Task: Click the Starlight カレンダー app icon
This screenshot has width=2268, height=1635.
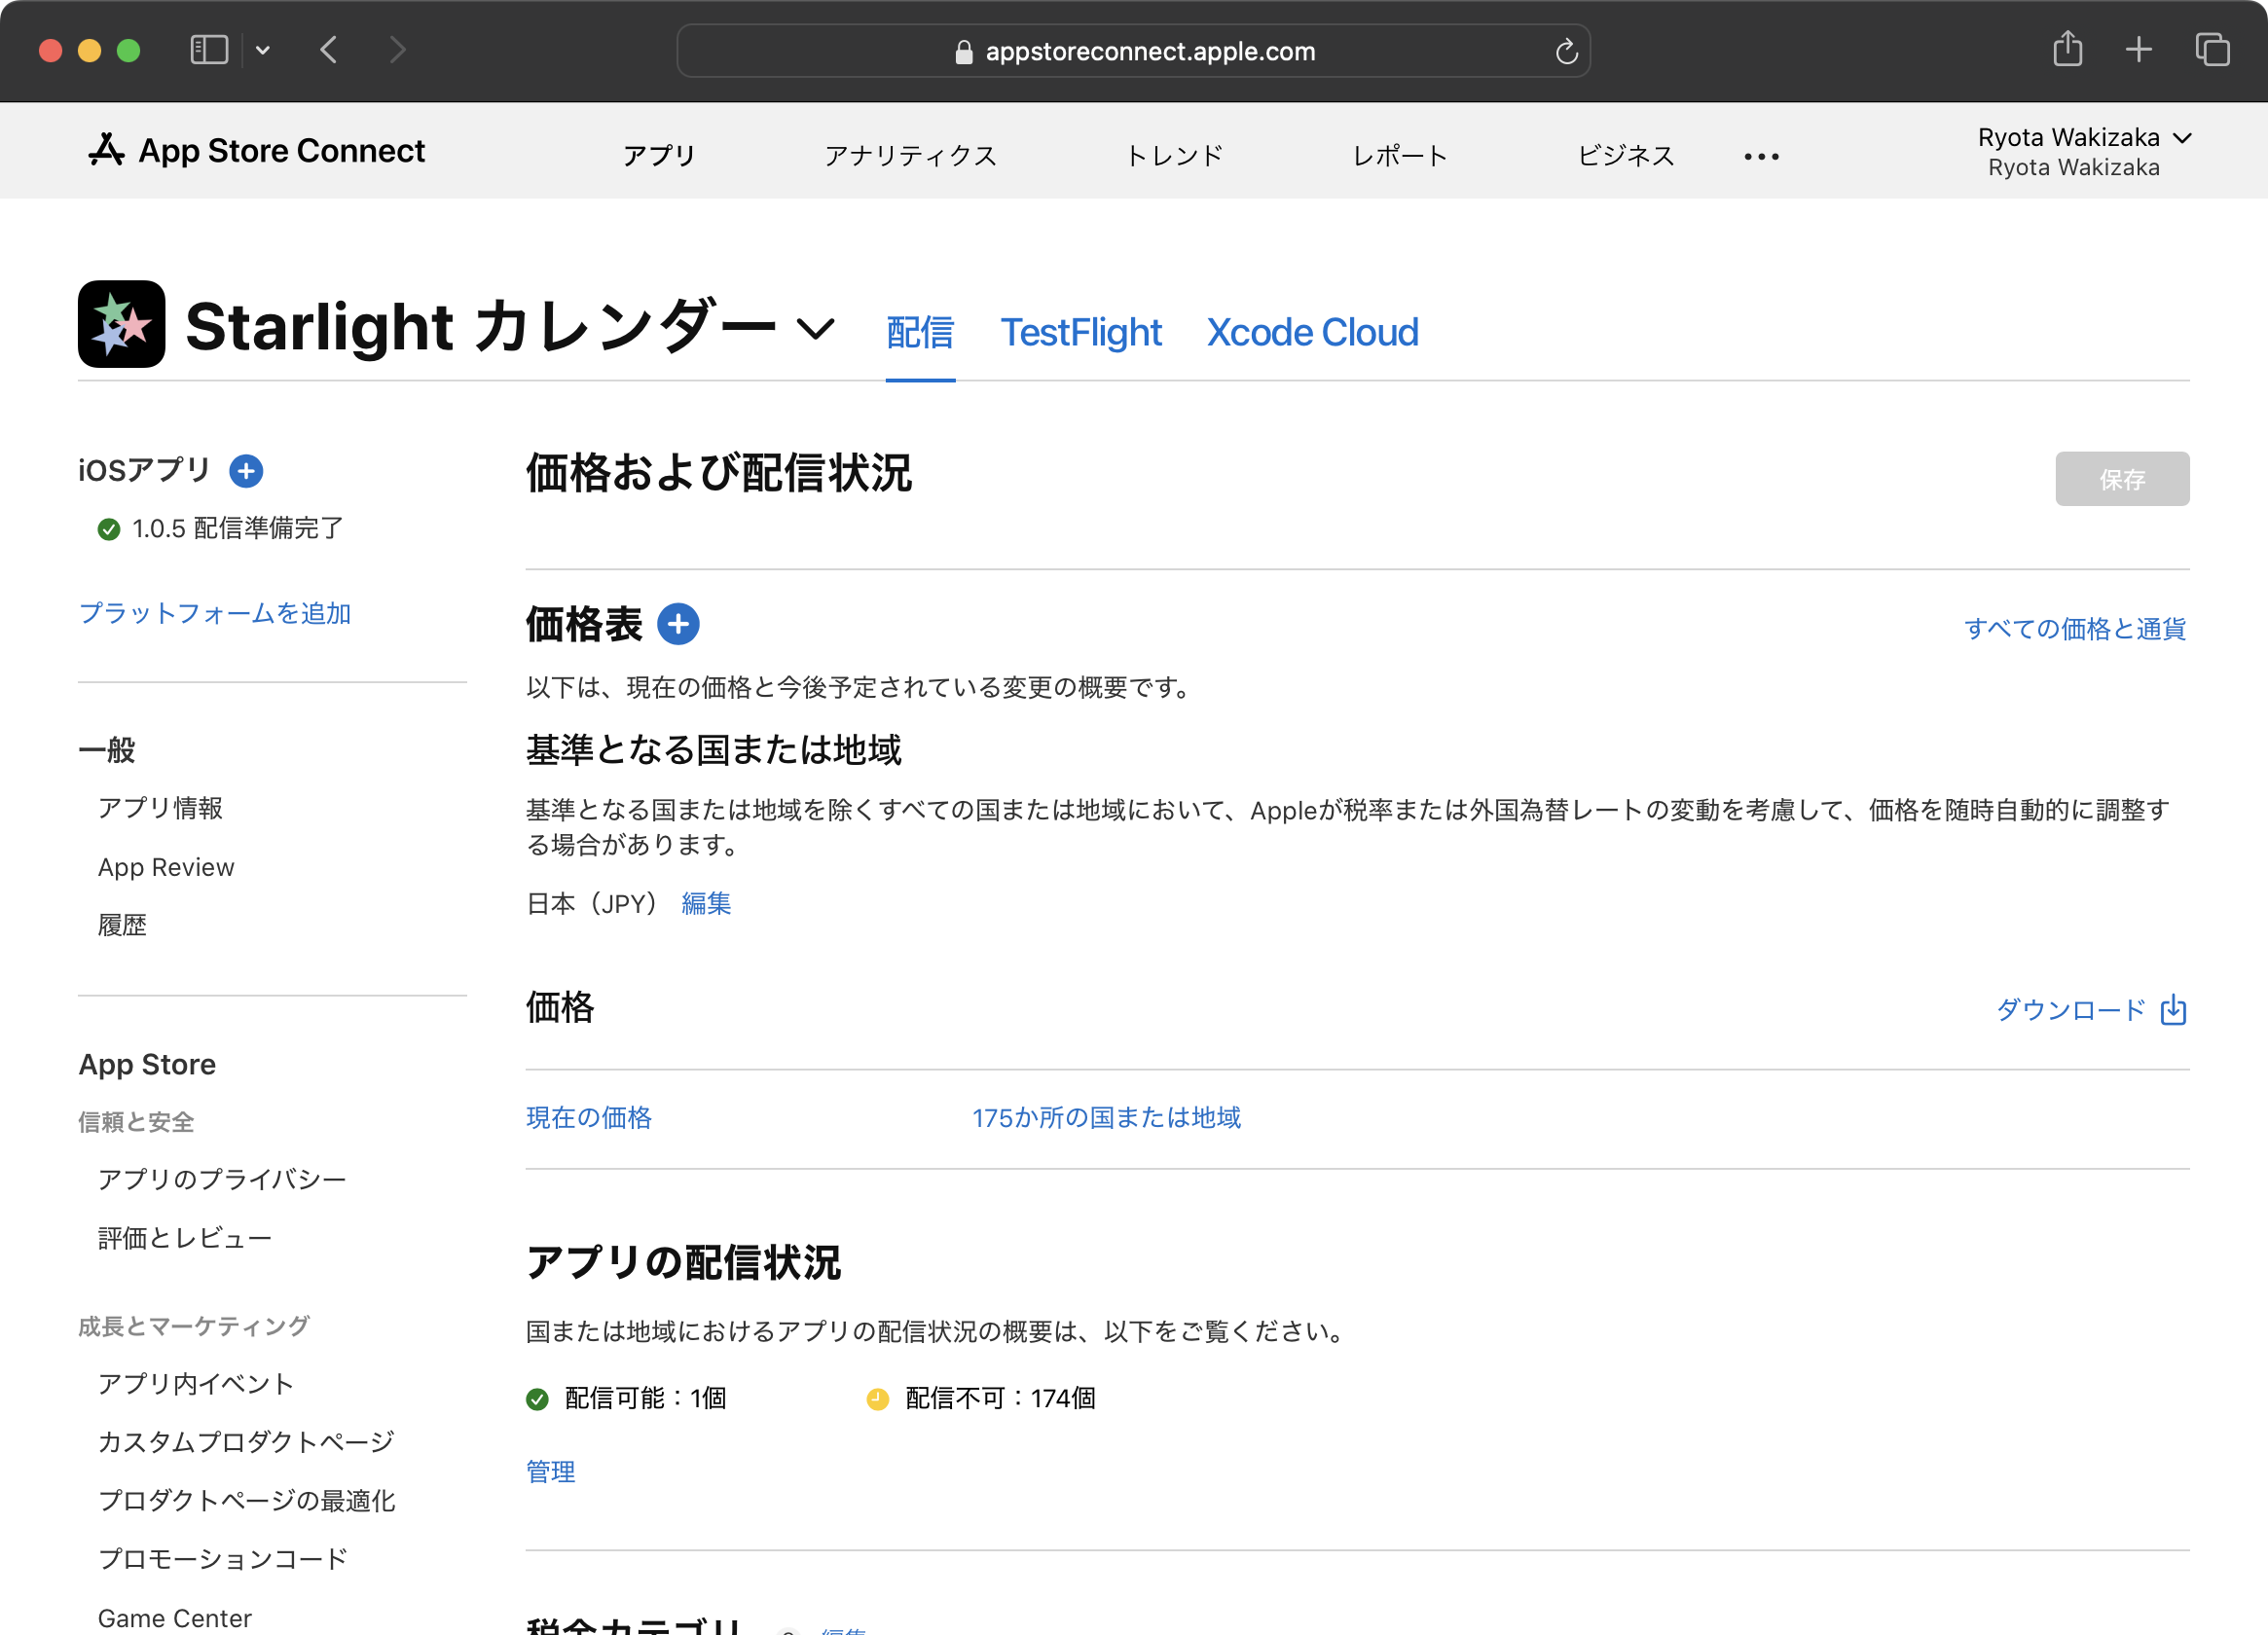Action: [122, 324]
